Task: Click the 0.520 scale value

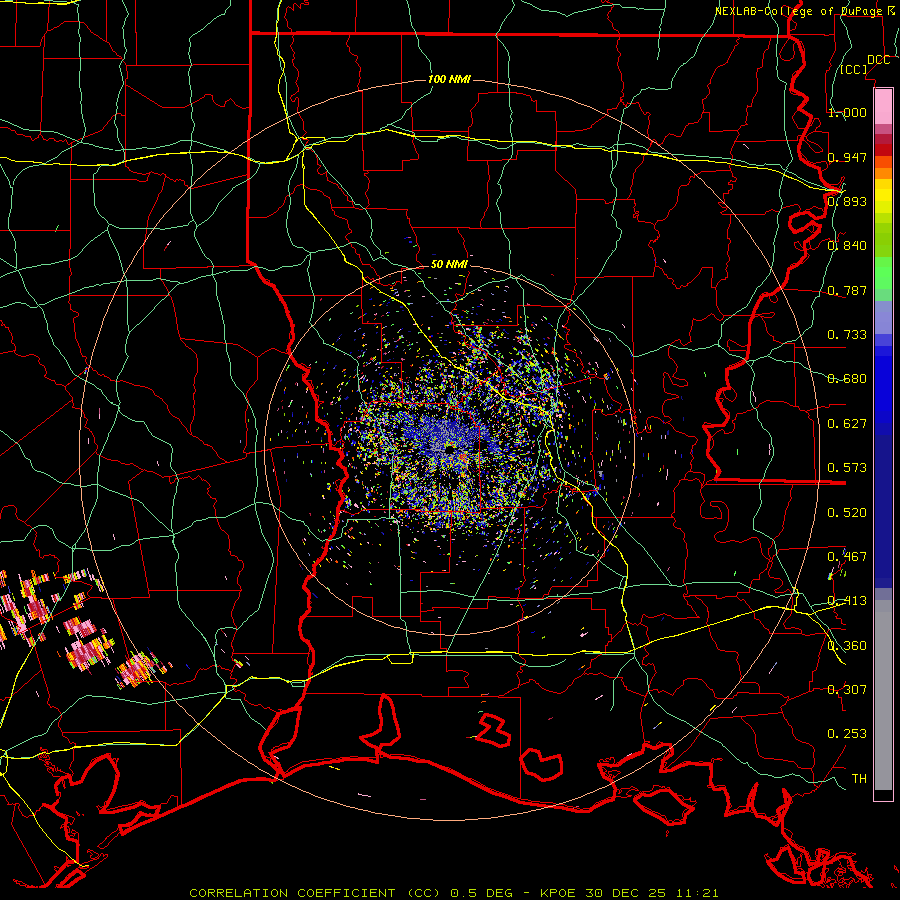Action: coord(847,513)
